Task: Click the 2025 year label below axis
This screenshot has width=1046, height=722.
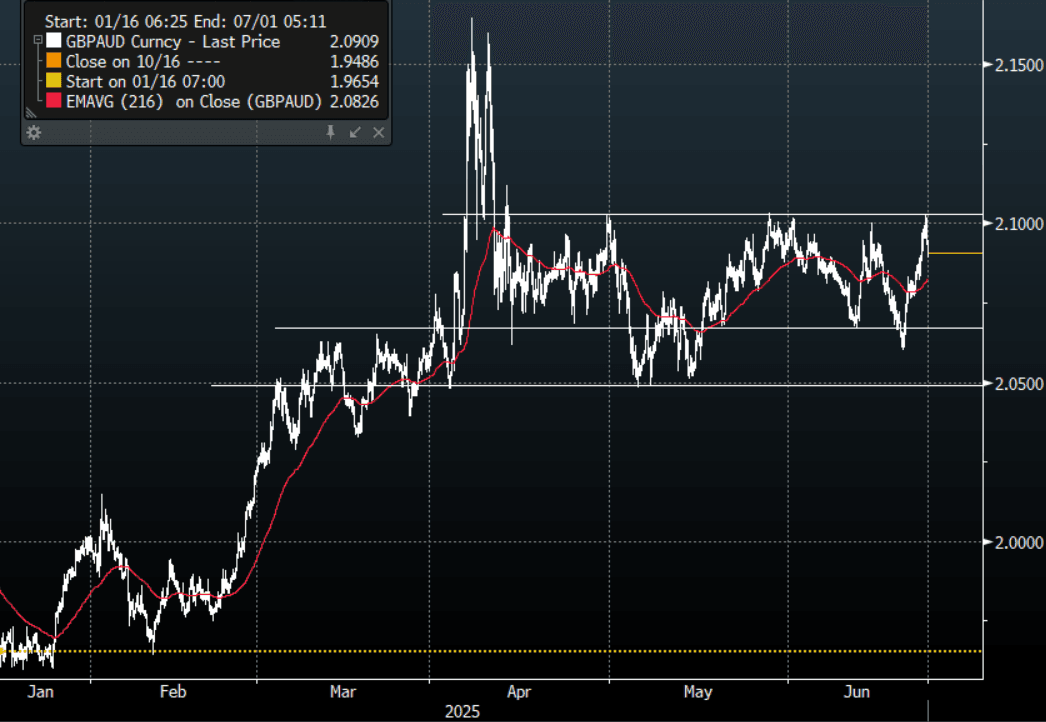Action: (x=462, y=712)
